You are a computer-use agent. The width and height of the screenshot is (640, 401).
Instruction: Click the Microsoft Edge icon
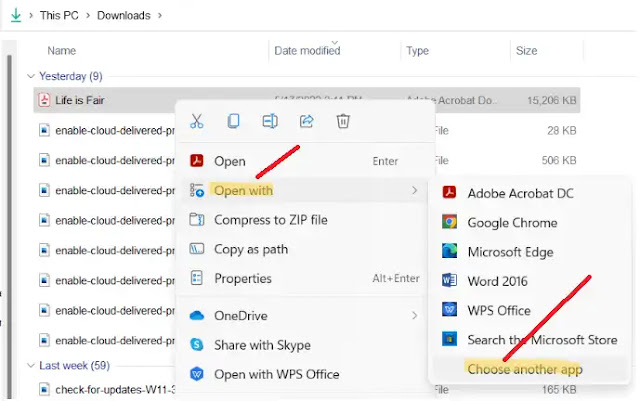coord(449,251)
